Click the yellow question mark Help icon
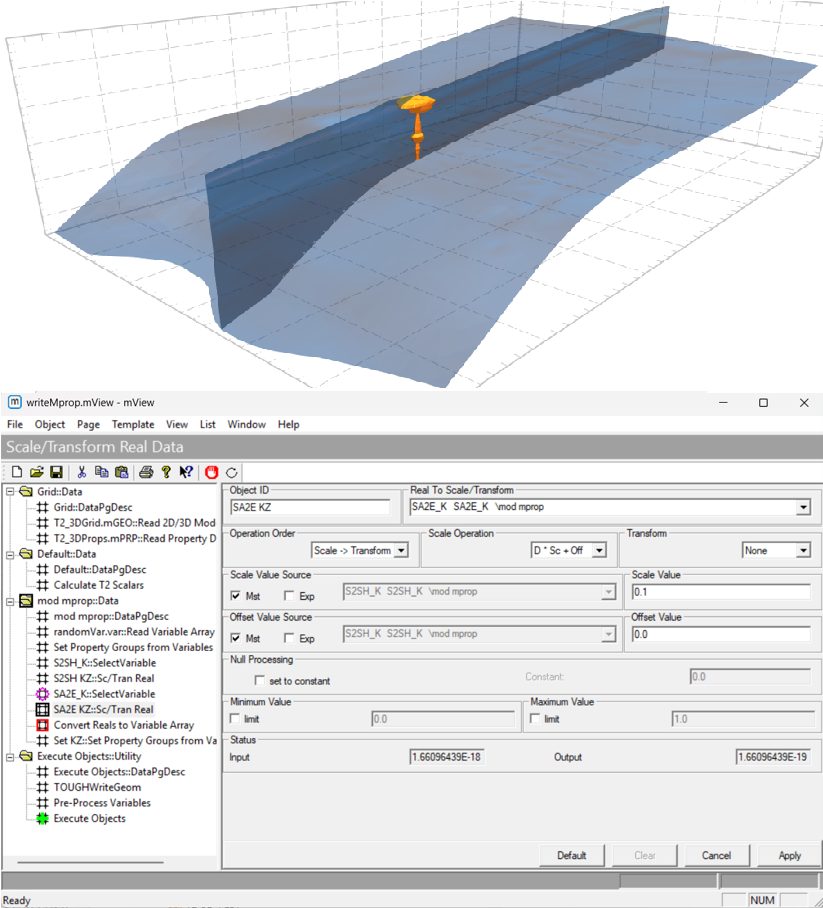The width and height of the screenshot is (823, 908). [x=166, y=472]
